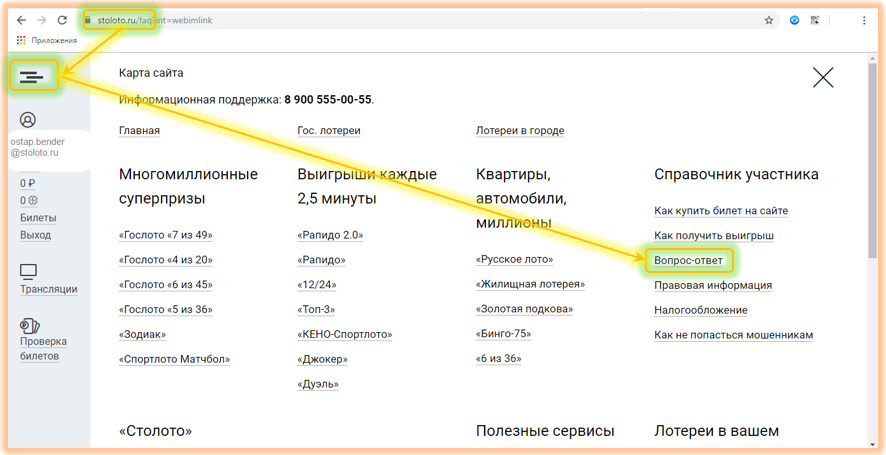
Task: Open the user profile avatar icon
Action: pyautogui.click(x=28, y=119)
